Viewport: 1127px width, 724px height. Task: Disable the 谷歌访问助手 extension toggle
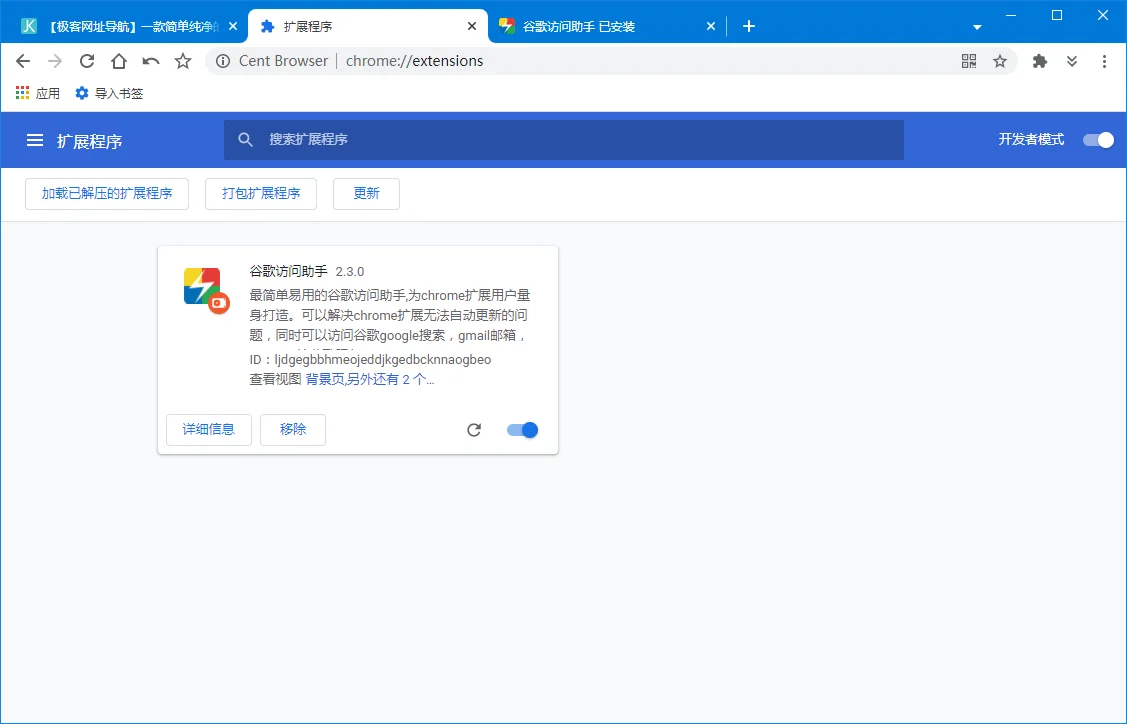click(523, 430)
